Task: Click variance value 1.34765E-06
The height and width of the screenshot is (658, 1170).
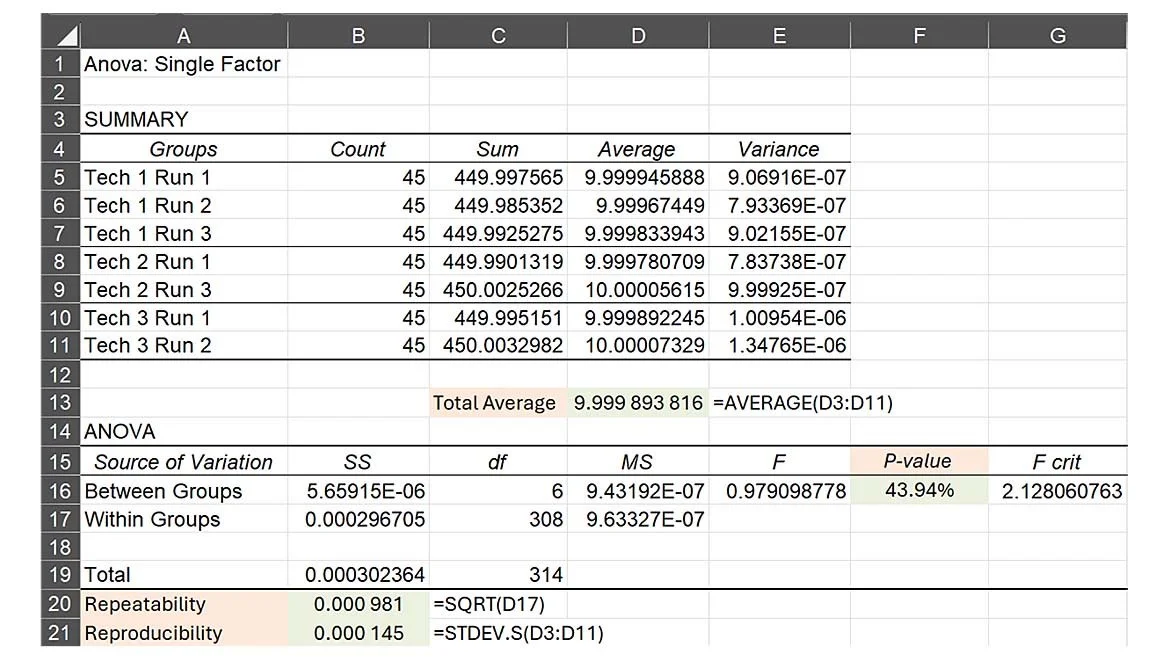Action: click(x=779, y=345)
